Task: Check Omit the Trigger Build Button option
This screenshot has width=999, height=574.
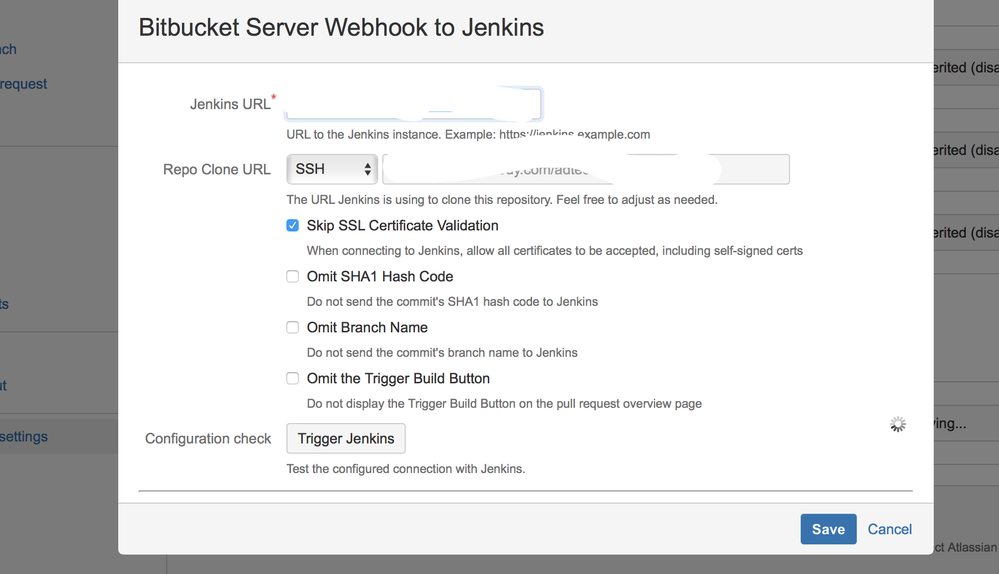Action: pyautogui.click(x=293, y=379)
